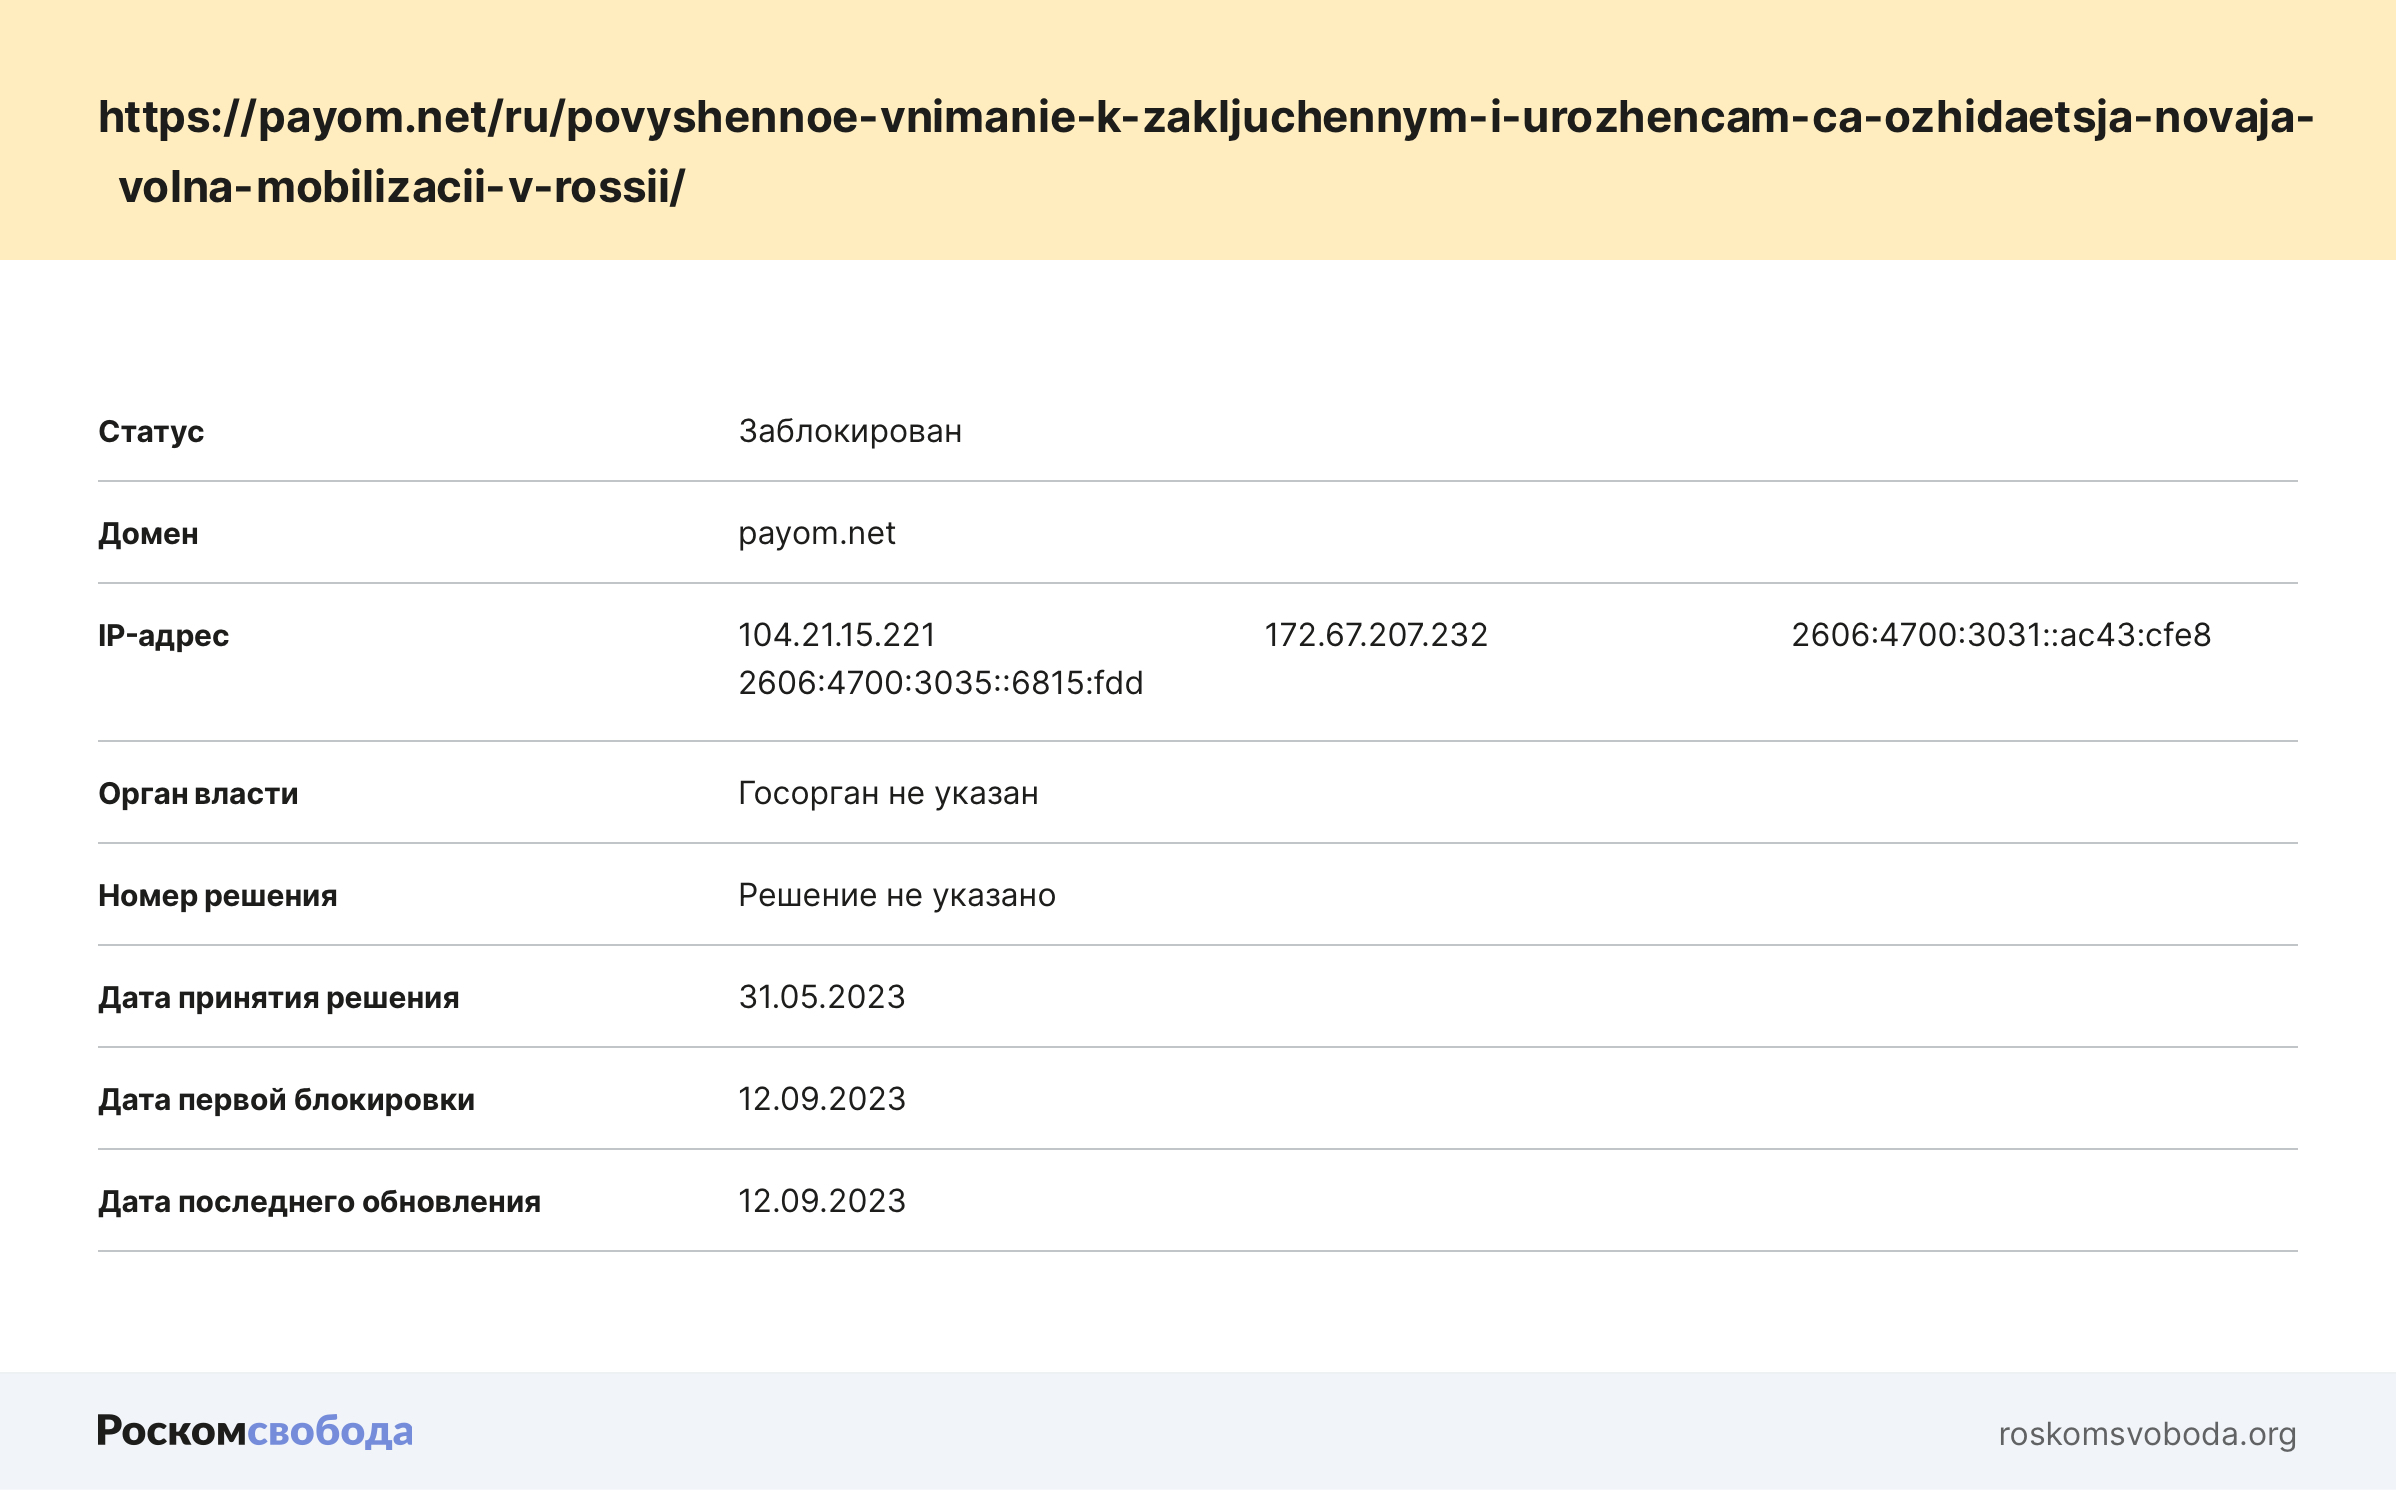Click the Решение не указано text

pos(897,895)
